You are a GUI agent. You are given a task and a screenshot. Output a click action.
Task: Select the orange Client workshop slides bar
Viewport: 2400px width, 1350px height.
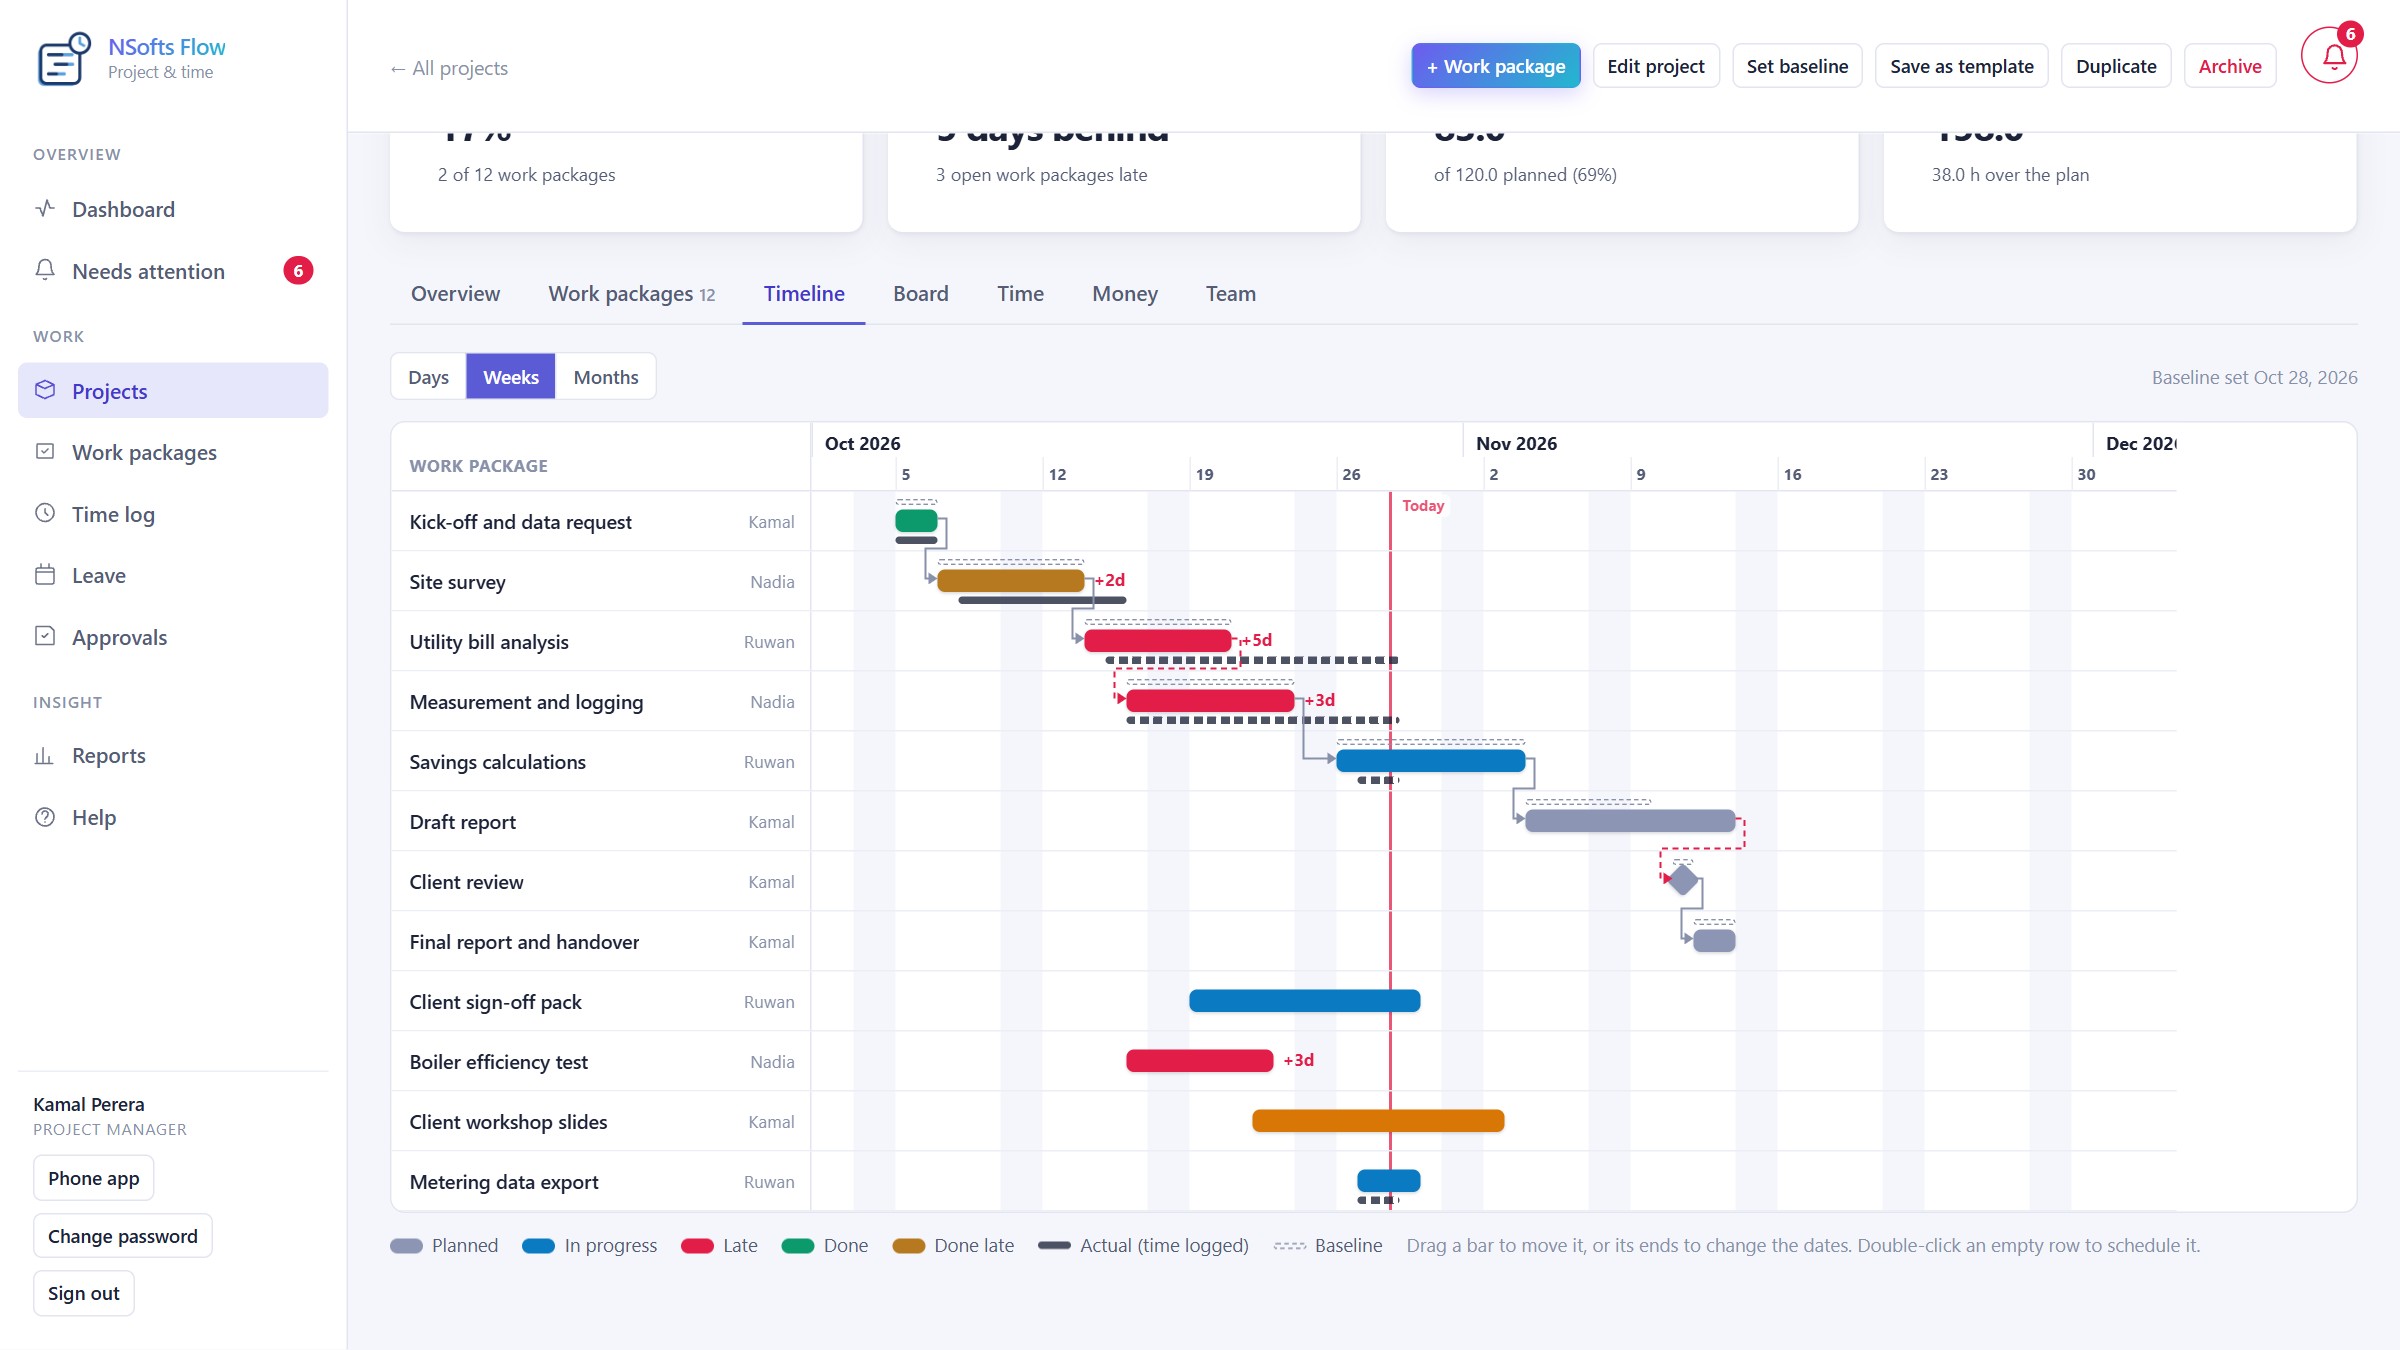coord(1378,1120)
